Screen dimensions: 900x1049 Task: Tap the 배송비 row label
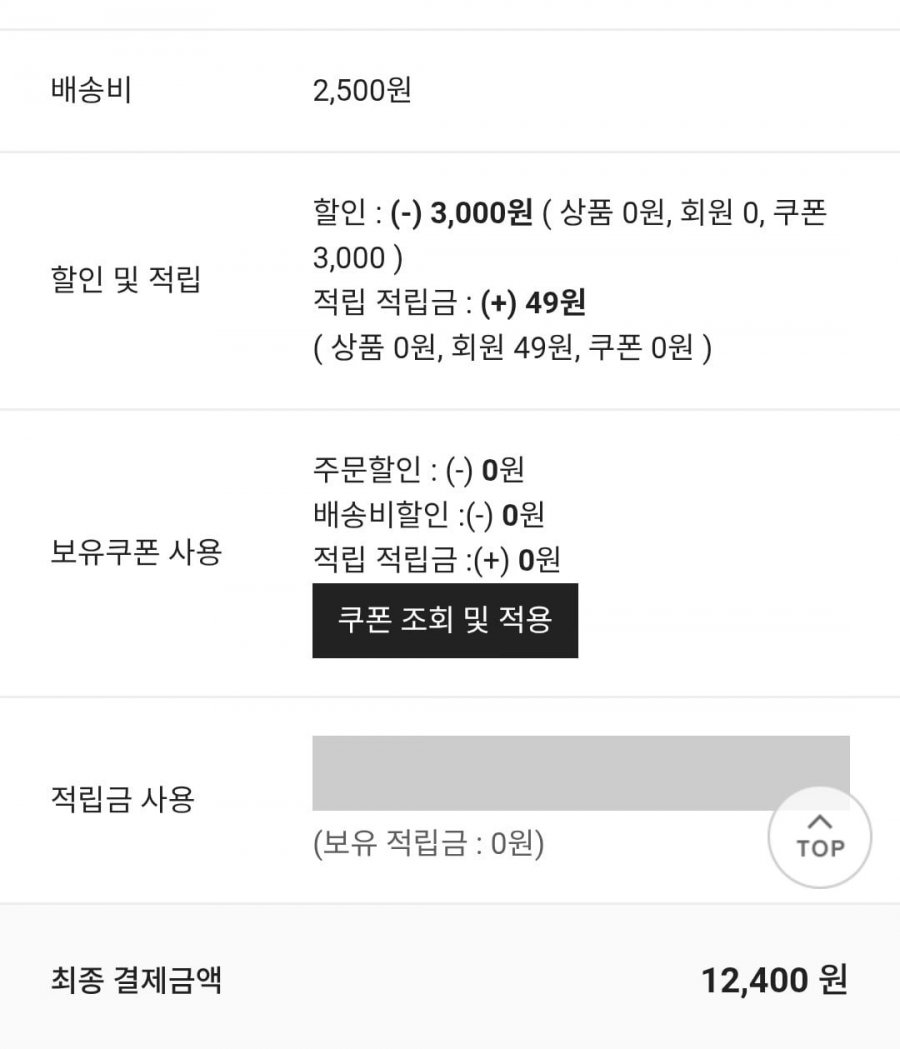pyautogui.click(x=91, y=91)
